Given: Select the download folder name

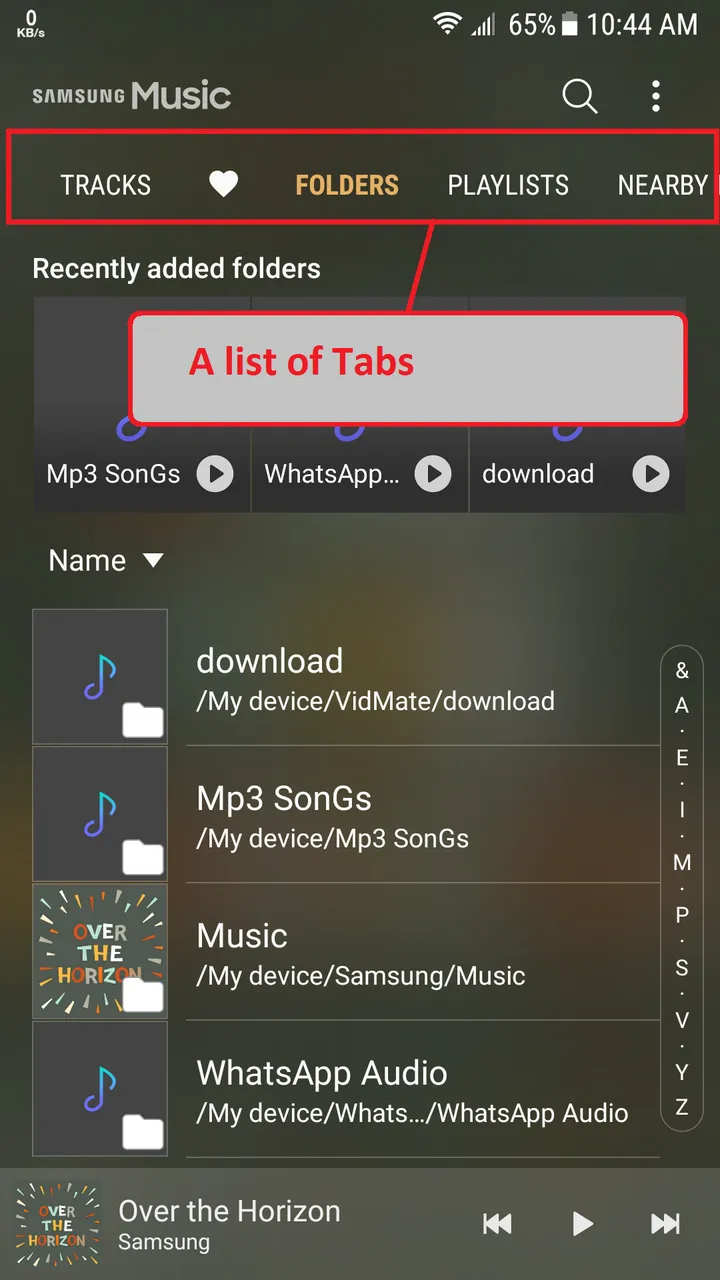Looking at the screenshot, I should [x=270, y=661].
